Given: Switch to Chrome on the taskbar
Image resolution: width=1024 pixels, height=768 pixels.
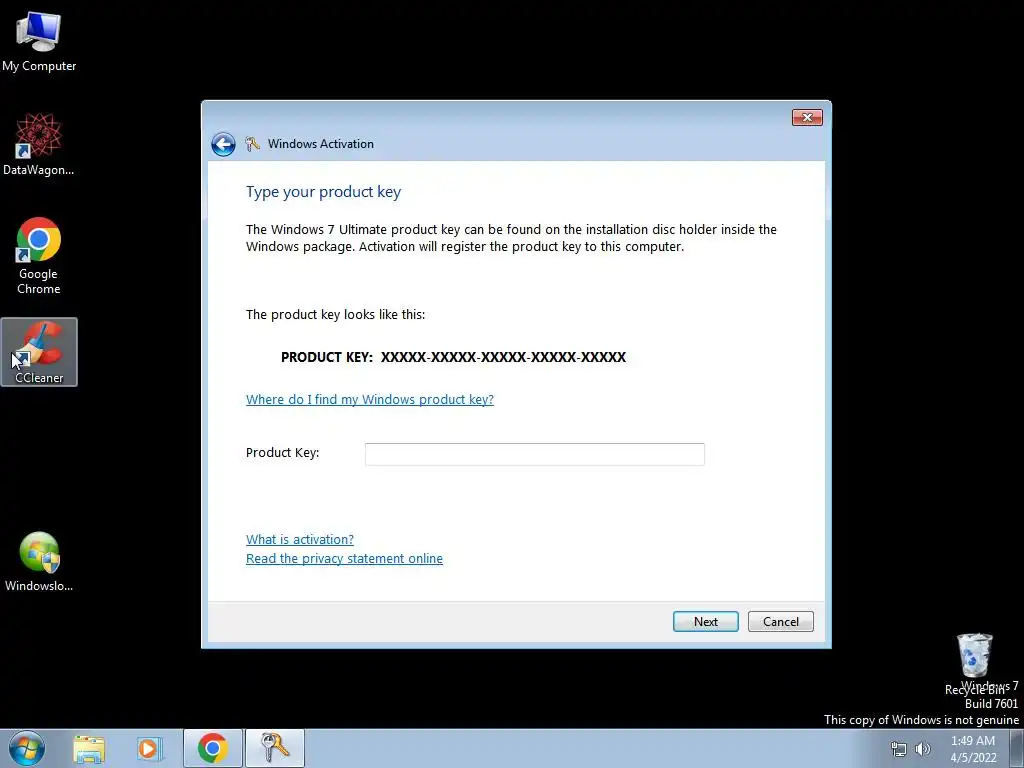Looking at the screenshot, I should (213, 748).
